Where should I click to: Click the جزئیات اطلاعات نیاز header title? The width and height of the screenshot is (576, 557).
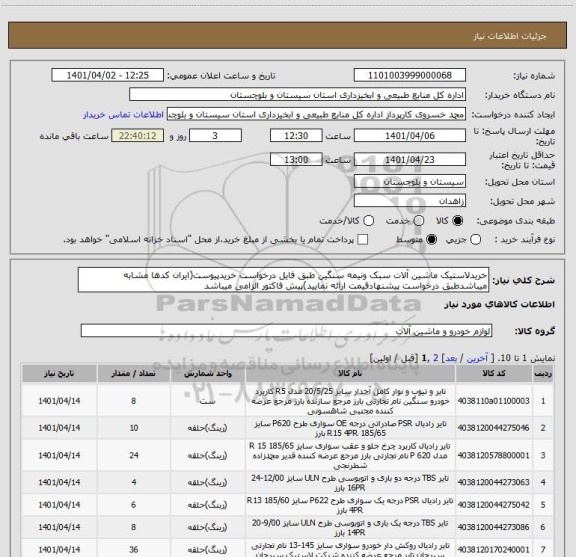pos(510,36)
